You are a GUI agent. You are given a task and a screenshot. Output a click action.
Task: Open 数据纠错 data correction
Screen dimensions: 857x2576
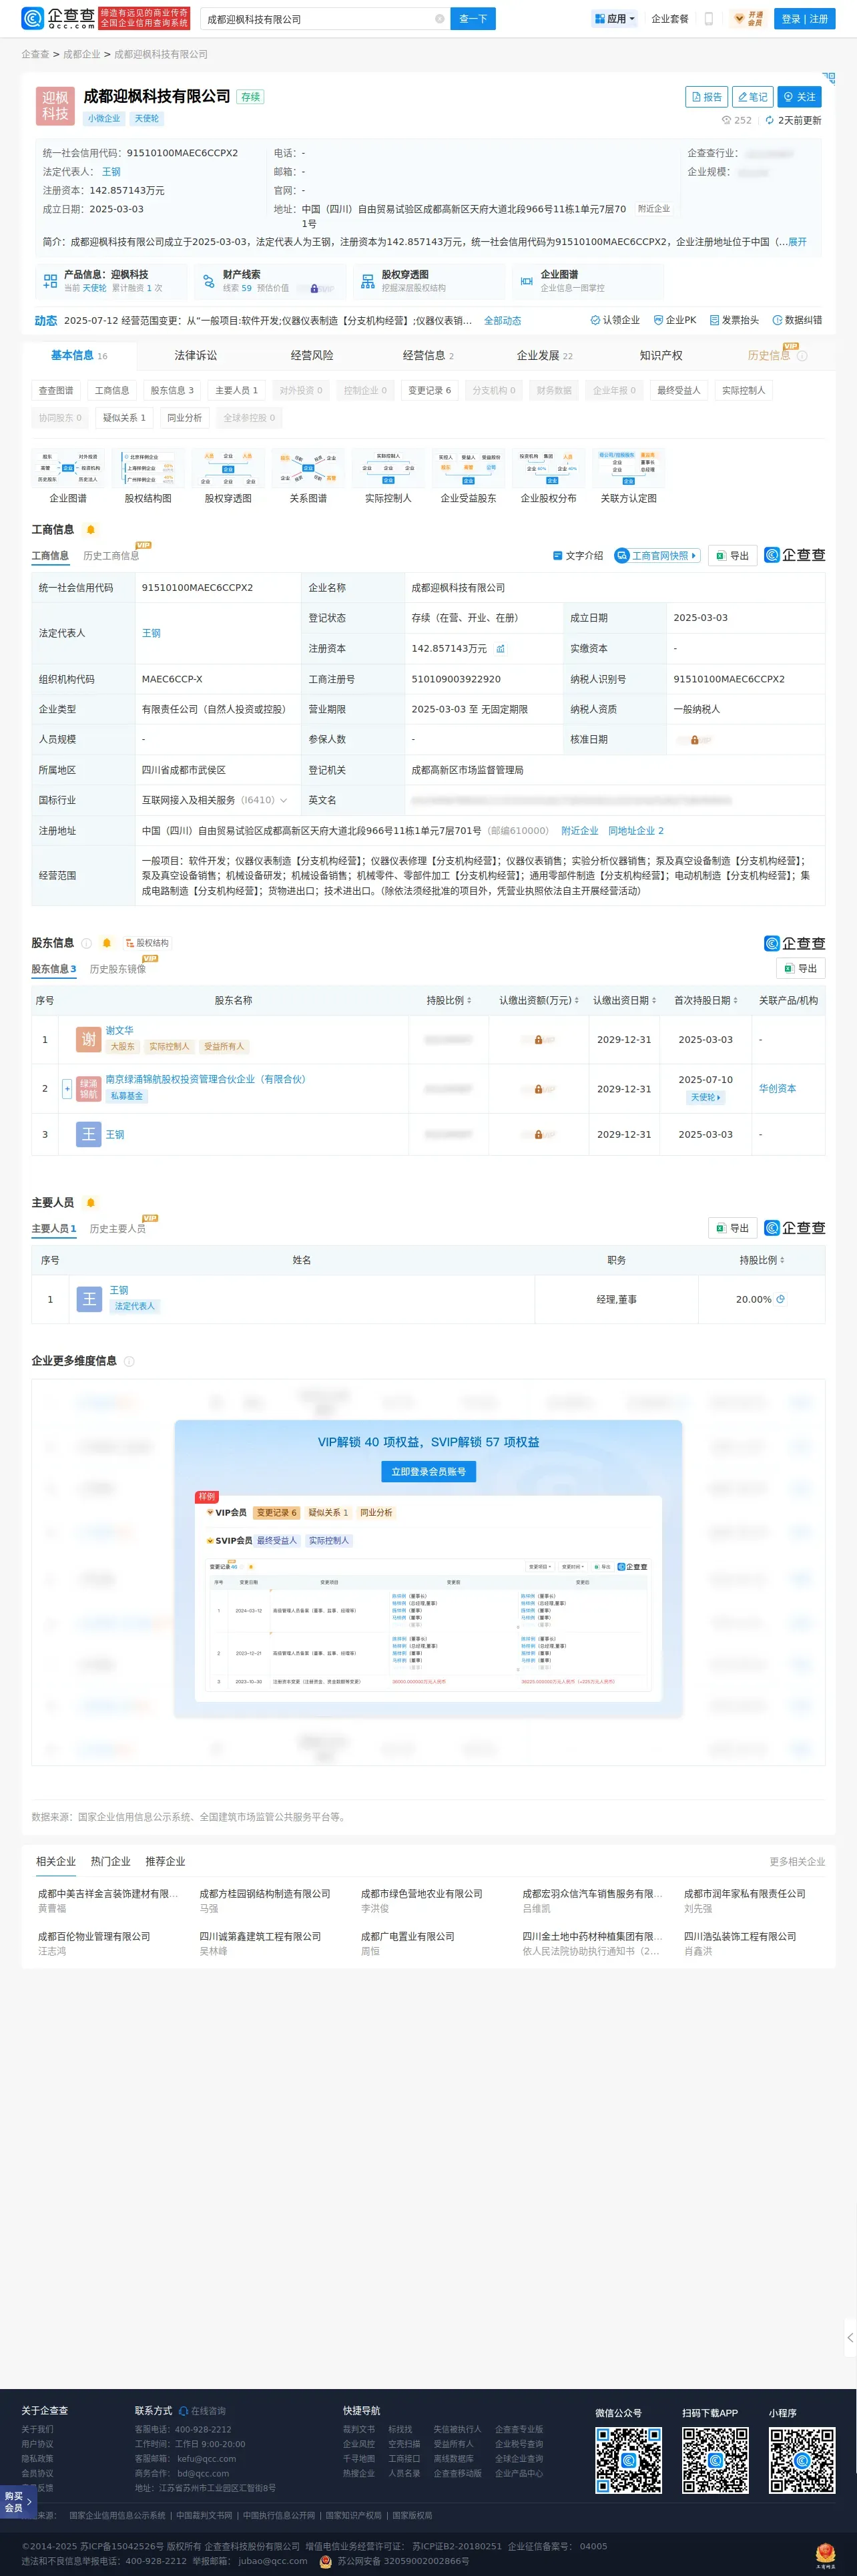pyautogui.click(x=797, y=320)
